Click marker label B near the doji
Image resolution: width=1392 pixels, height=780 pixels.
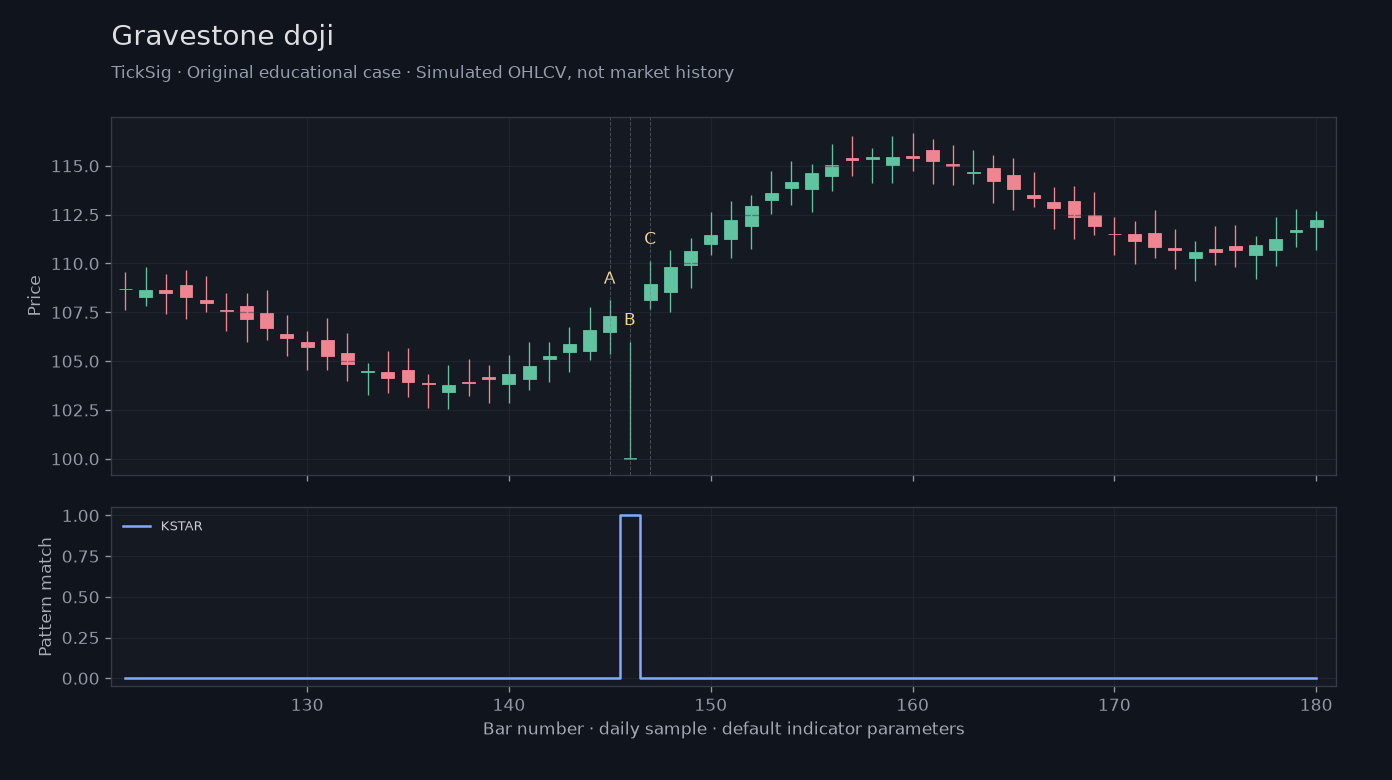pyautogui.click(x=629, y=320)
